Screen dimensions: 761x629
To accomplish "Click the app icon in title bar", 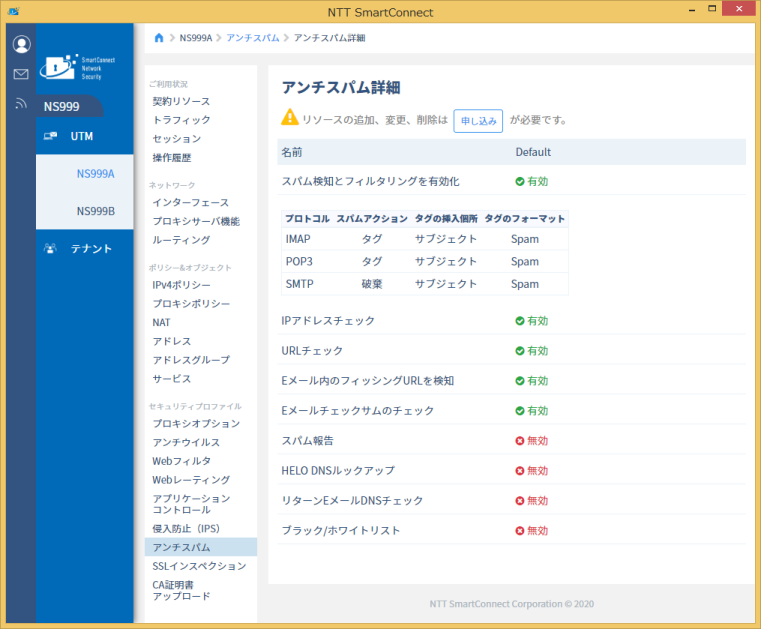I will coord(13,11).
